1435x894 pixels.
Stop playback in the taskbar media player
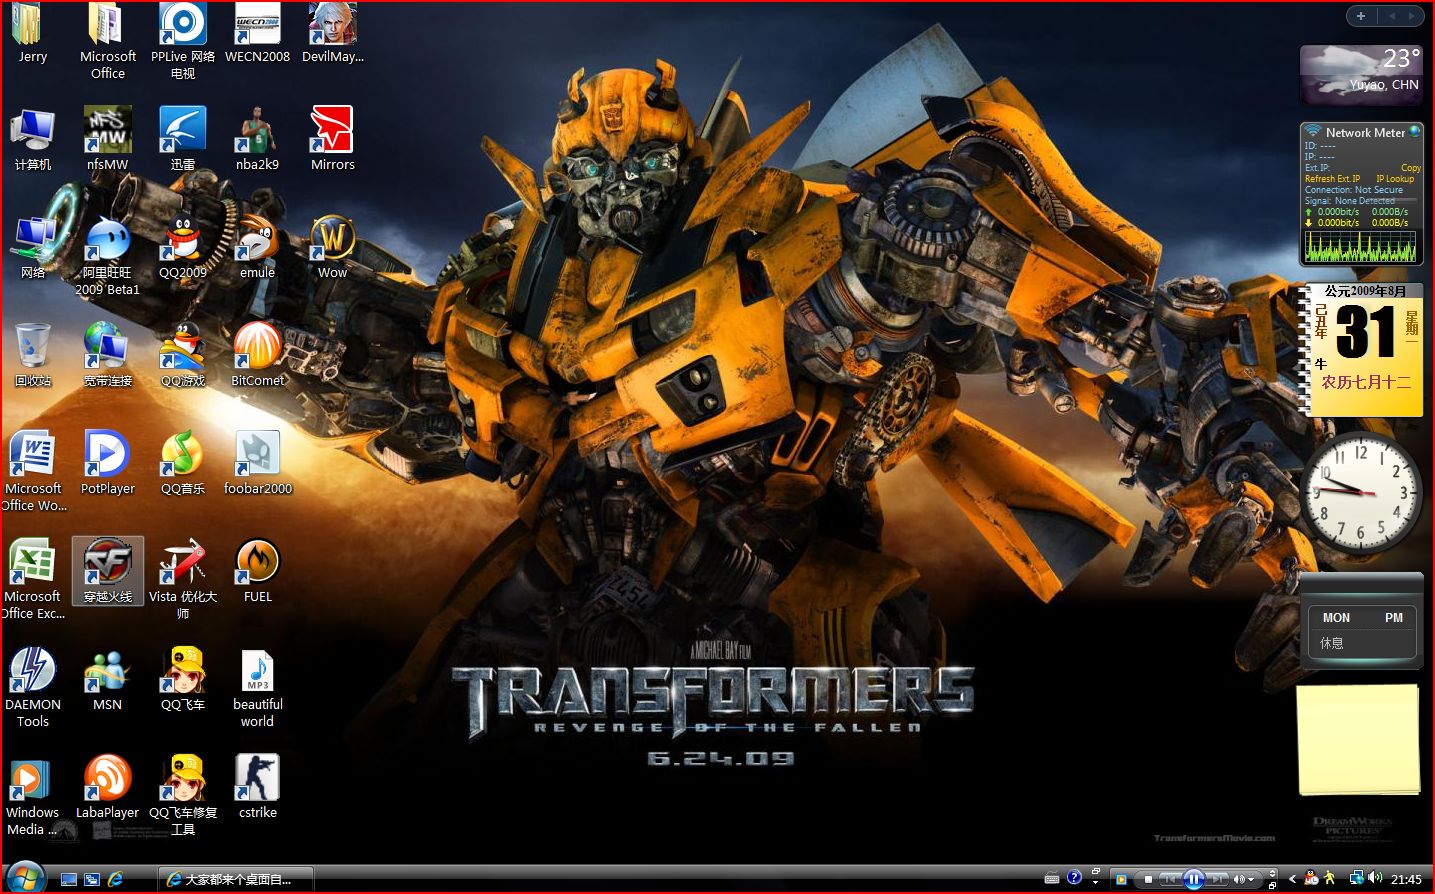click(x=1148, y=879)
